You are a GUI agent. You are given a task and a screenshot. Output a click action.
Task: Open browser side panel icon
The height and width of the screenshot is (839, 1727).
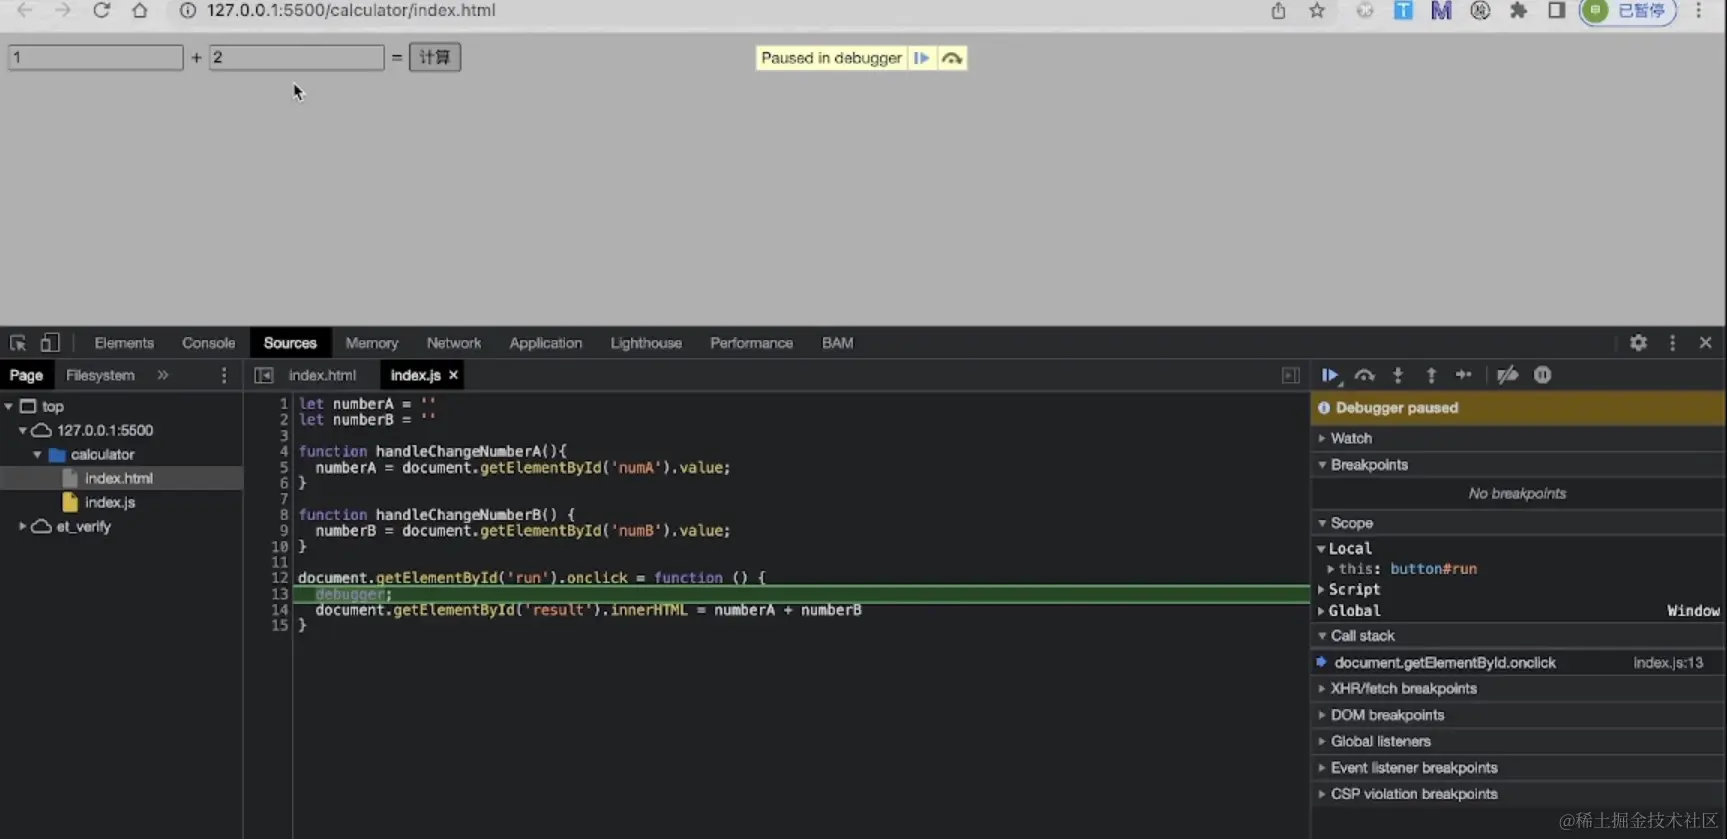(x=1556, y=11)
